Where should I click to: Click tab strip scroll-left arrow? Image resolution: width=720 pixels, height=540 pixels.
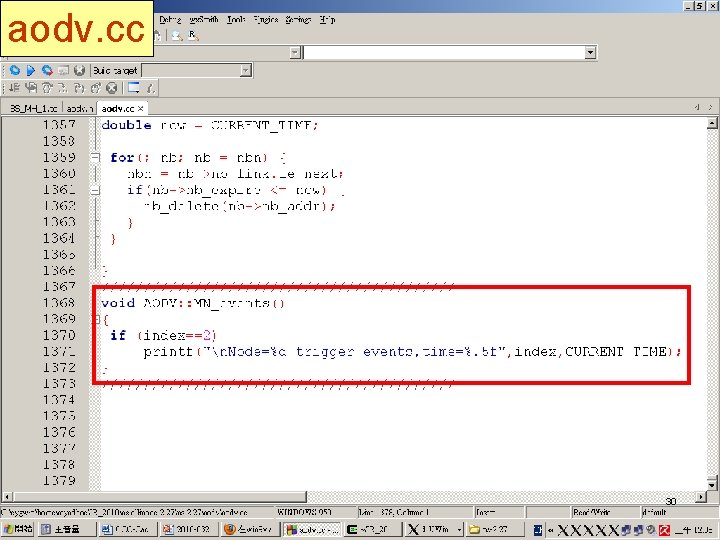697,107
